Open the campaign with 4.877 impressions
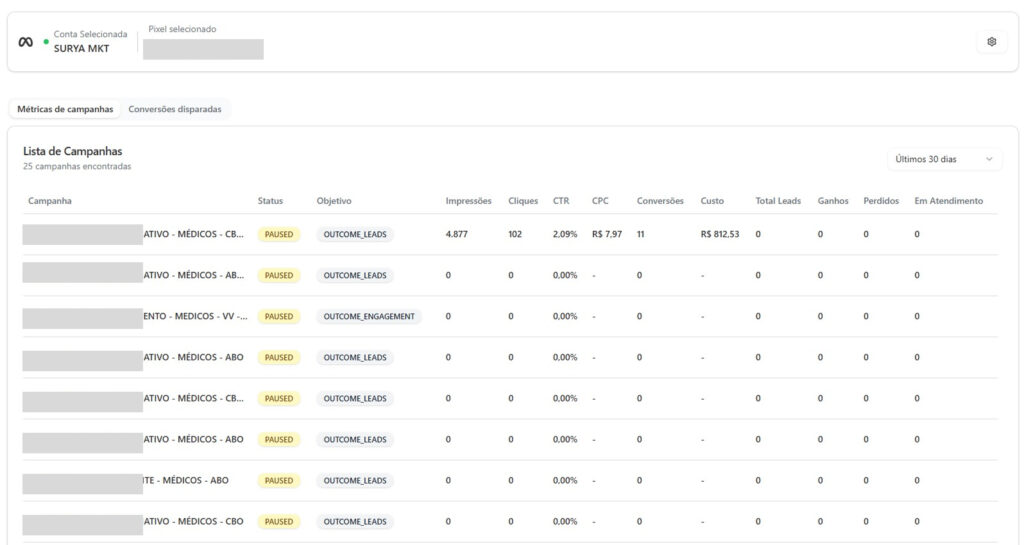This screenshot has height=545, width=1024. pos(193,235)
